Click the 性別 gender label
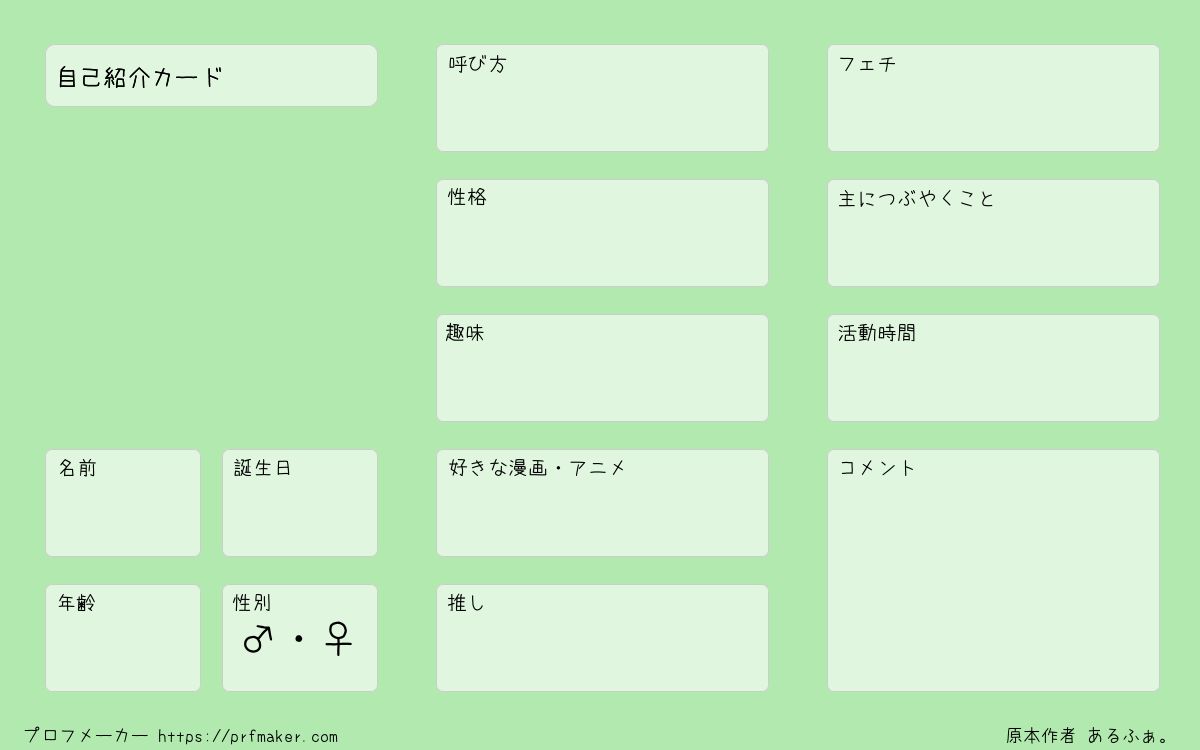 [252, 603]
